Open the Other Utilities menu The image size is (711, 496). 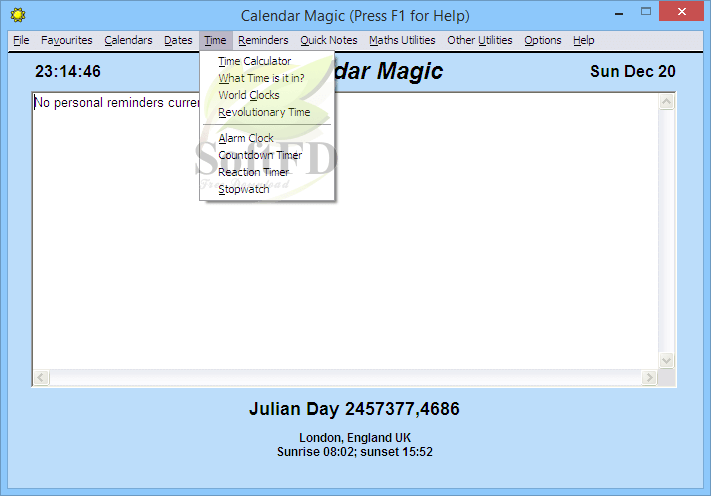click(x=480, y=40)
